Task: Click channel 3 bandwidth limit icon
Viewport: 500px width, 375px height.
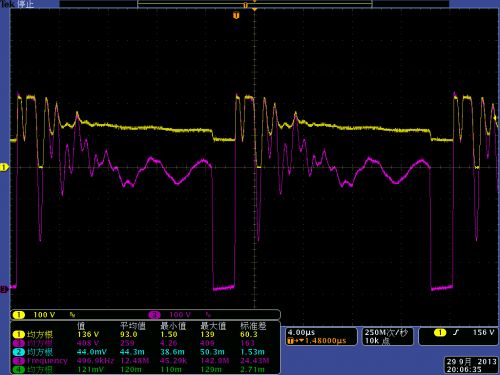Action: 208,315
